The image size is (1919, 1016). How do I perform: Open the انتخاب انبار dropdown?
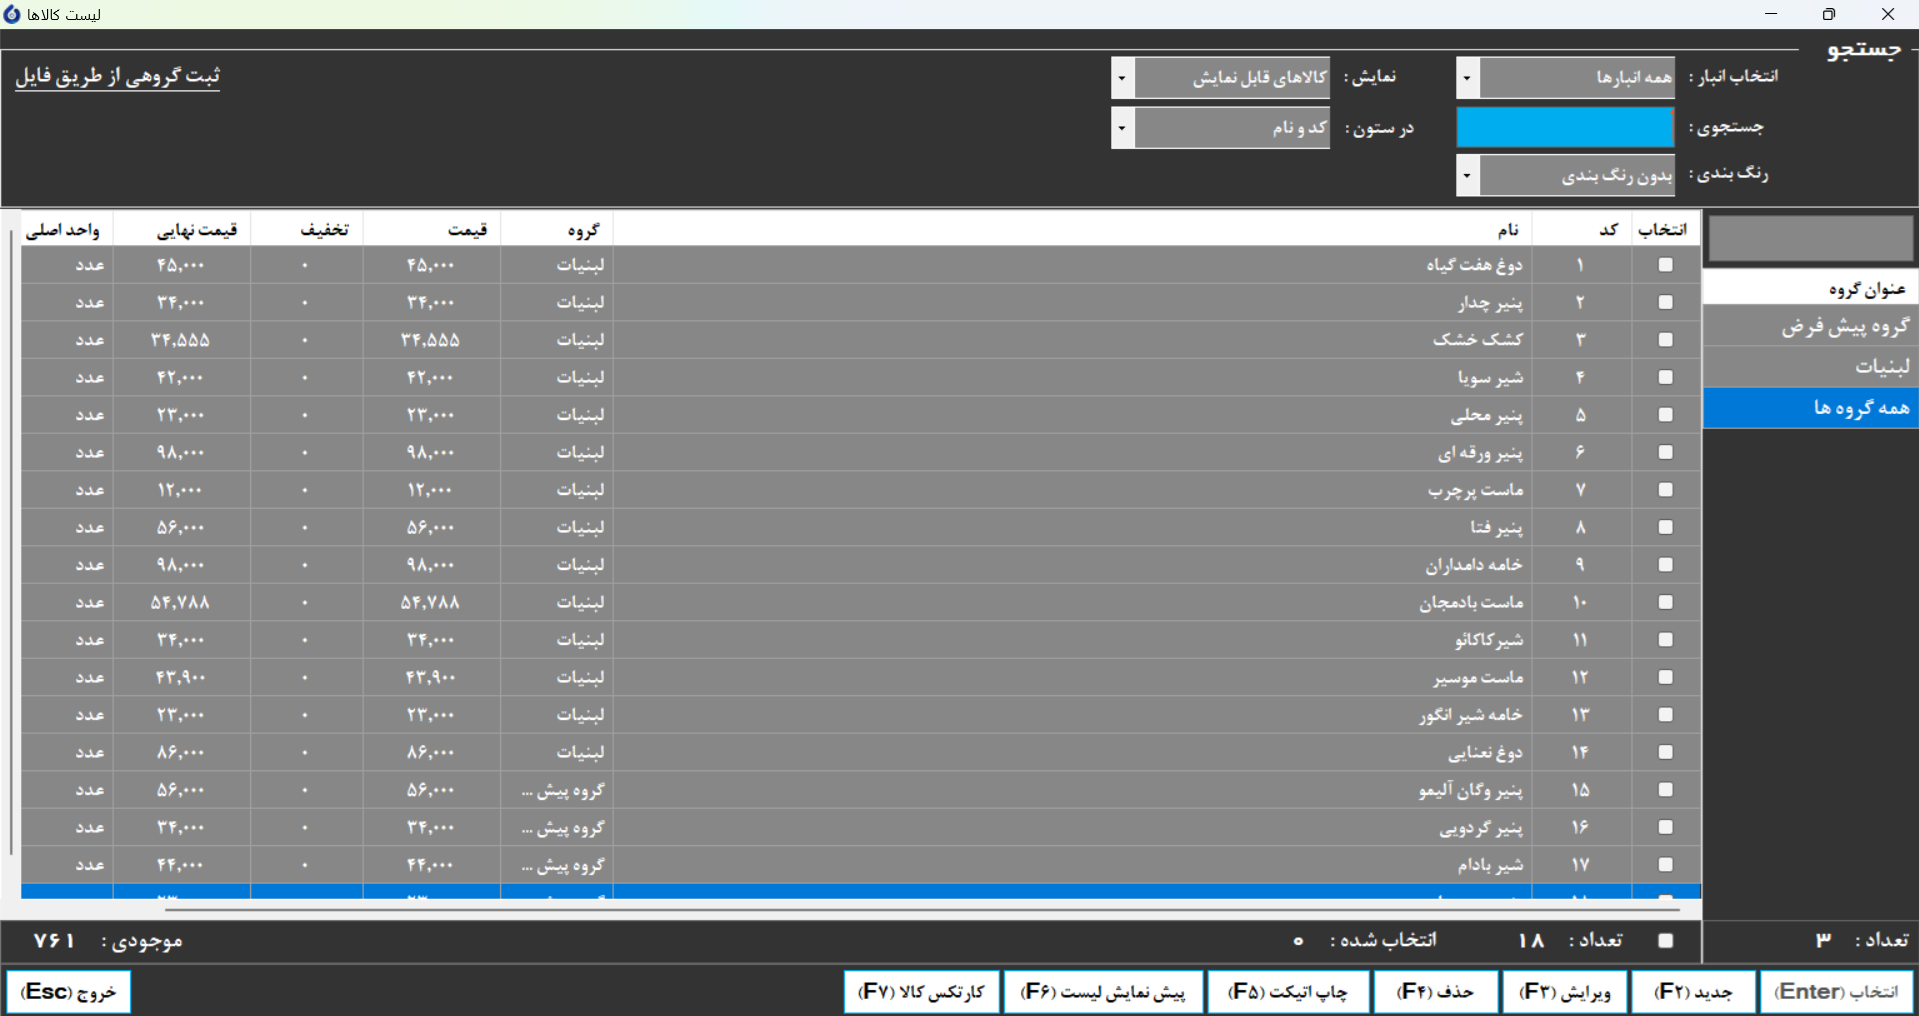tap(1467, 77)
